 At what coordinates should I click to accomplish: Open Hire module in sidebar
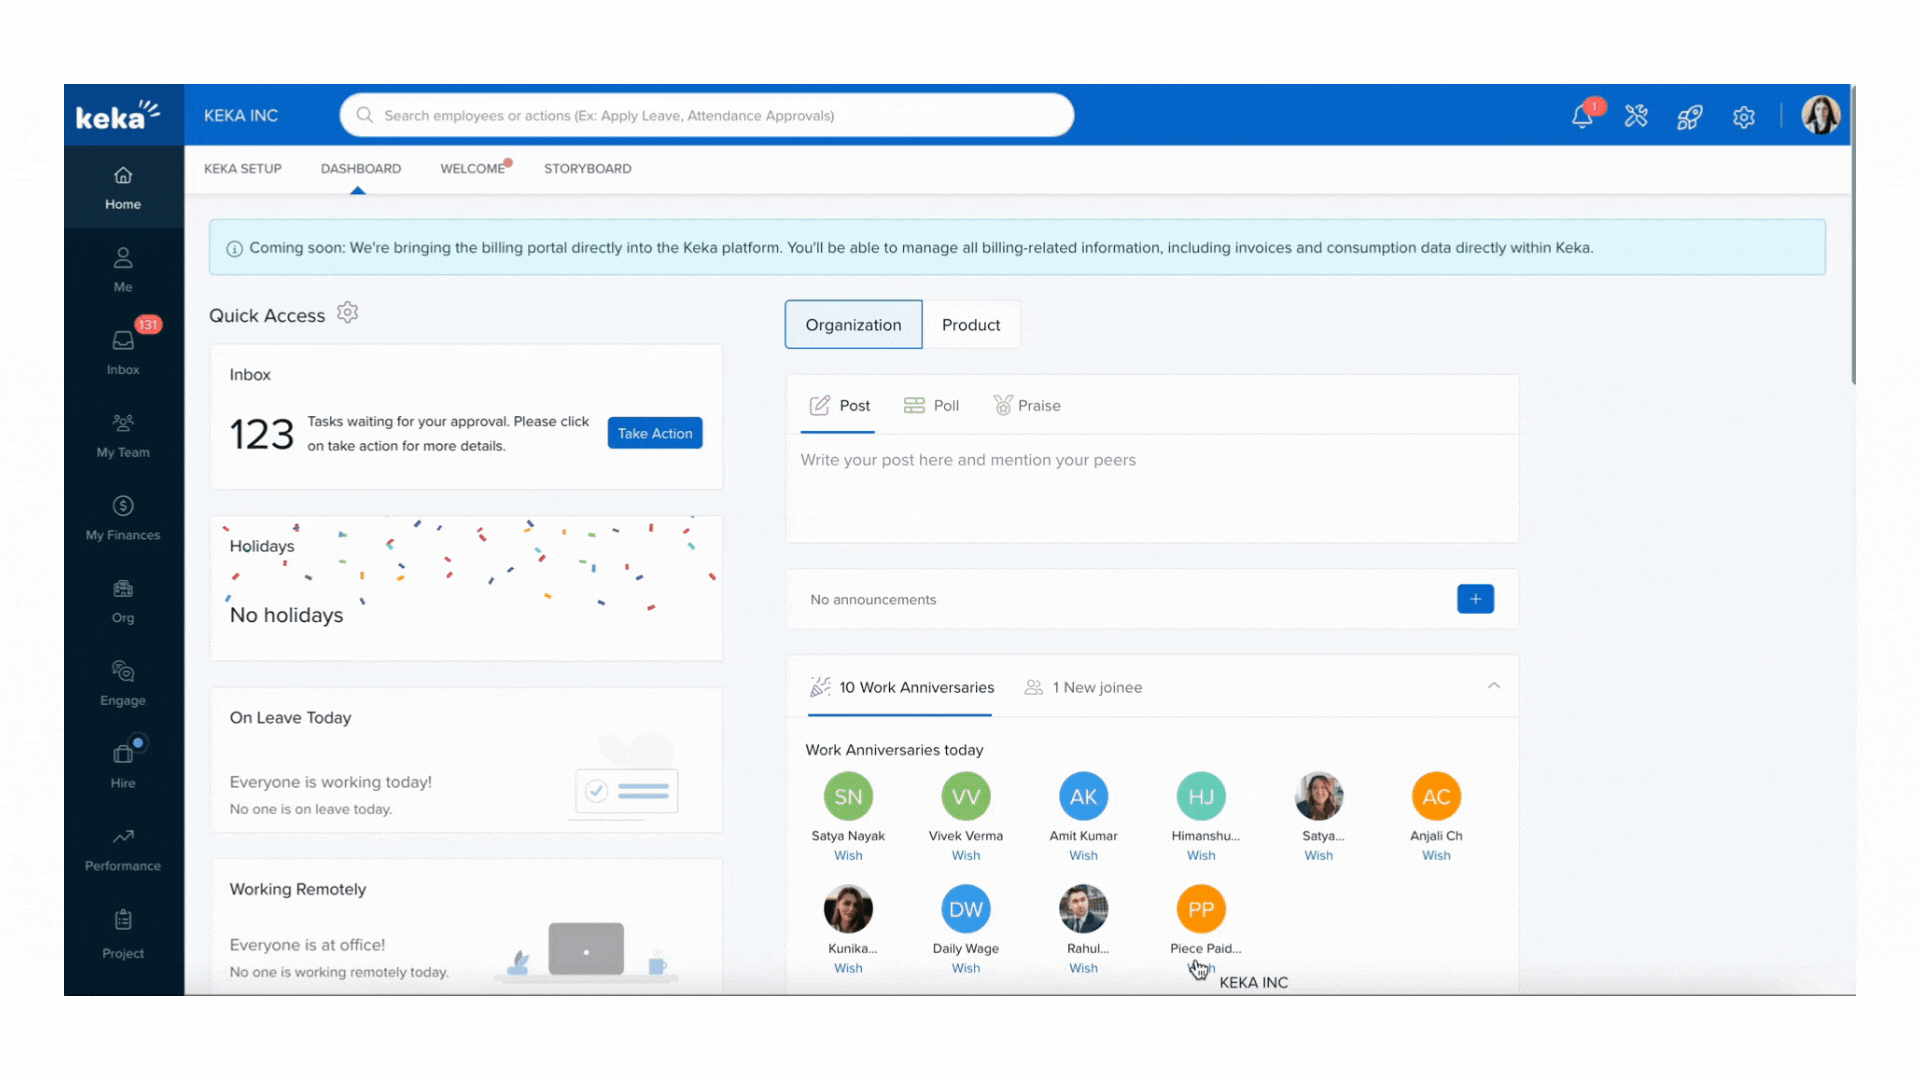point(123,765)
